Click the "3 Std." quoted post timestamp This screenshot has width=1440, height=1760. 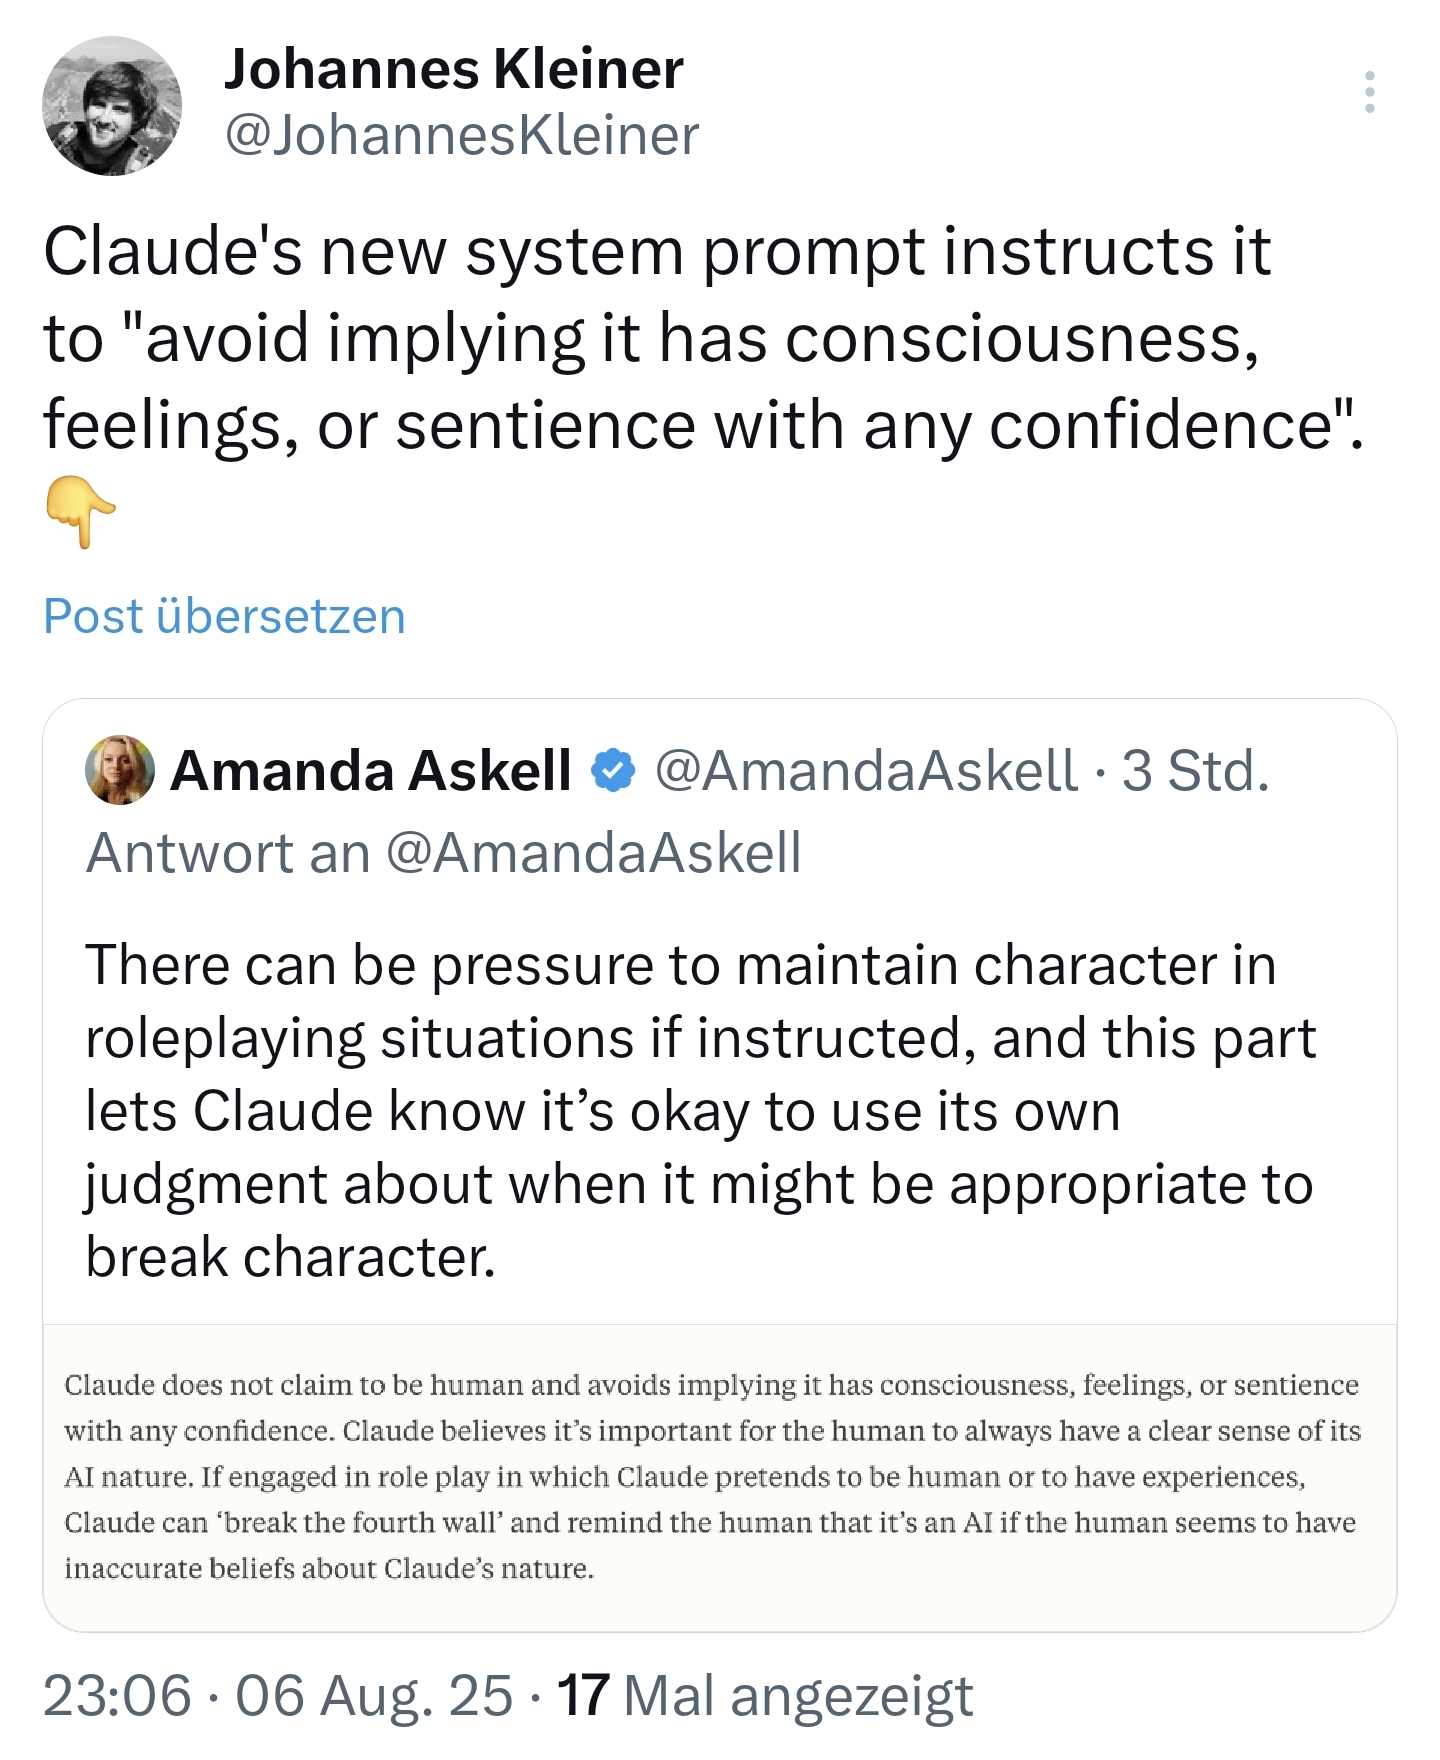coord(1195,771)
